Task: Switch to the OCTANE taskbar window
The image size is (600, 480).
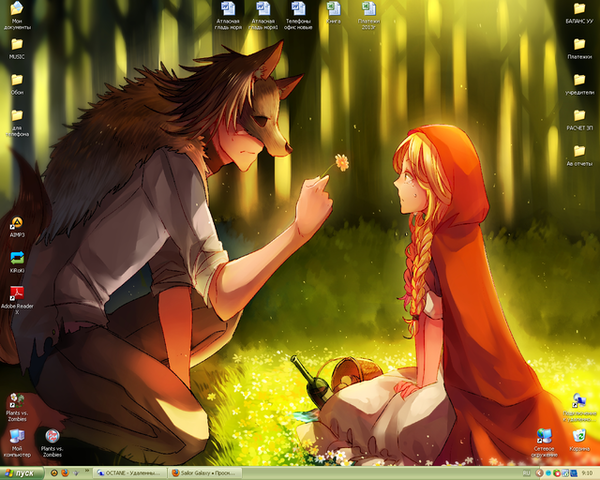Action: pos(127,472)
